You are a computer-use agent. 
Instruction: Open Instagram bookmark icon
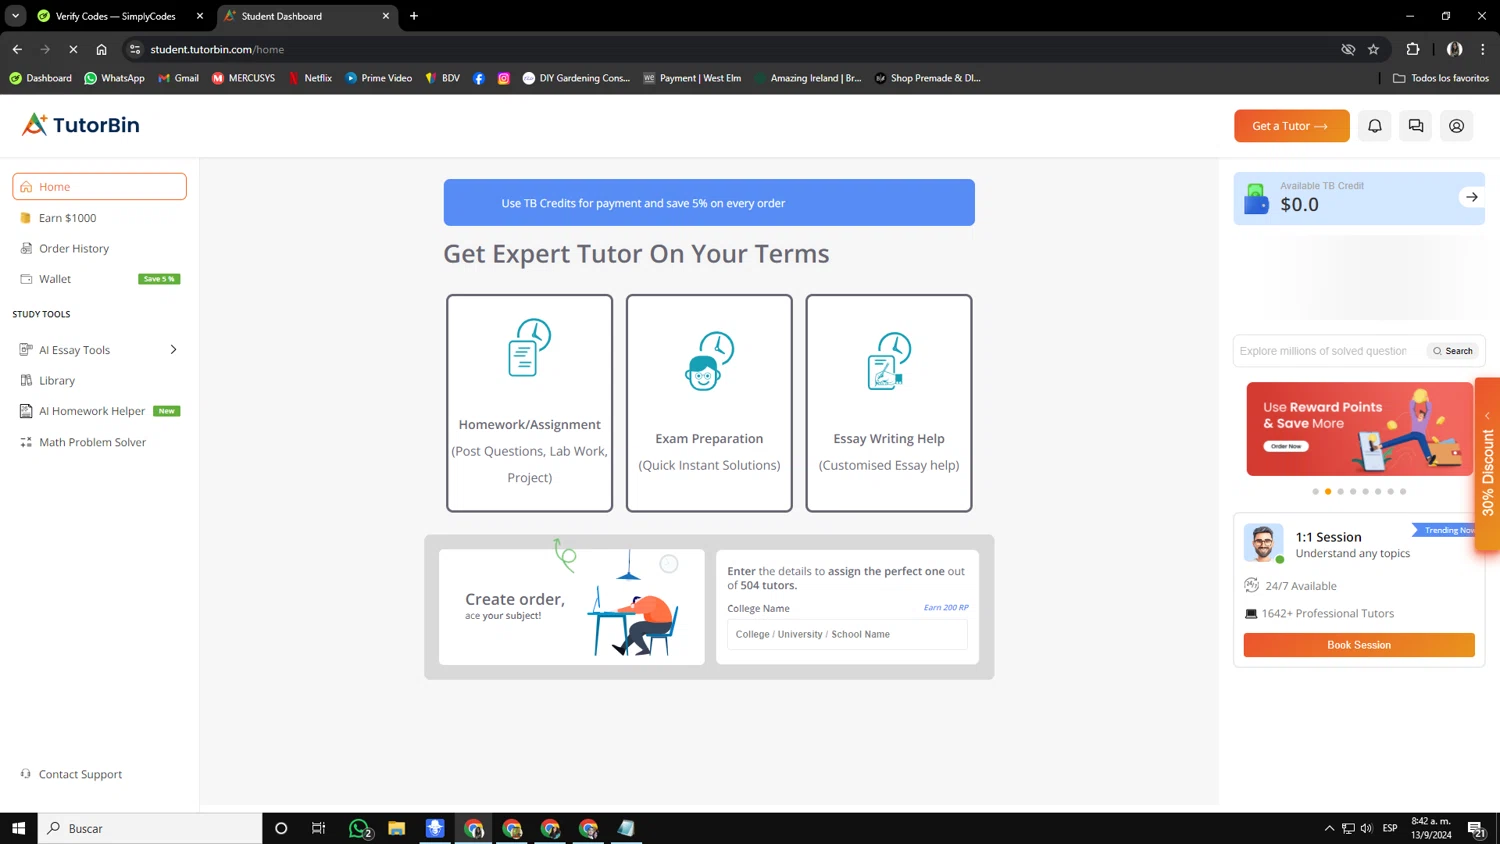click(504, 78)
